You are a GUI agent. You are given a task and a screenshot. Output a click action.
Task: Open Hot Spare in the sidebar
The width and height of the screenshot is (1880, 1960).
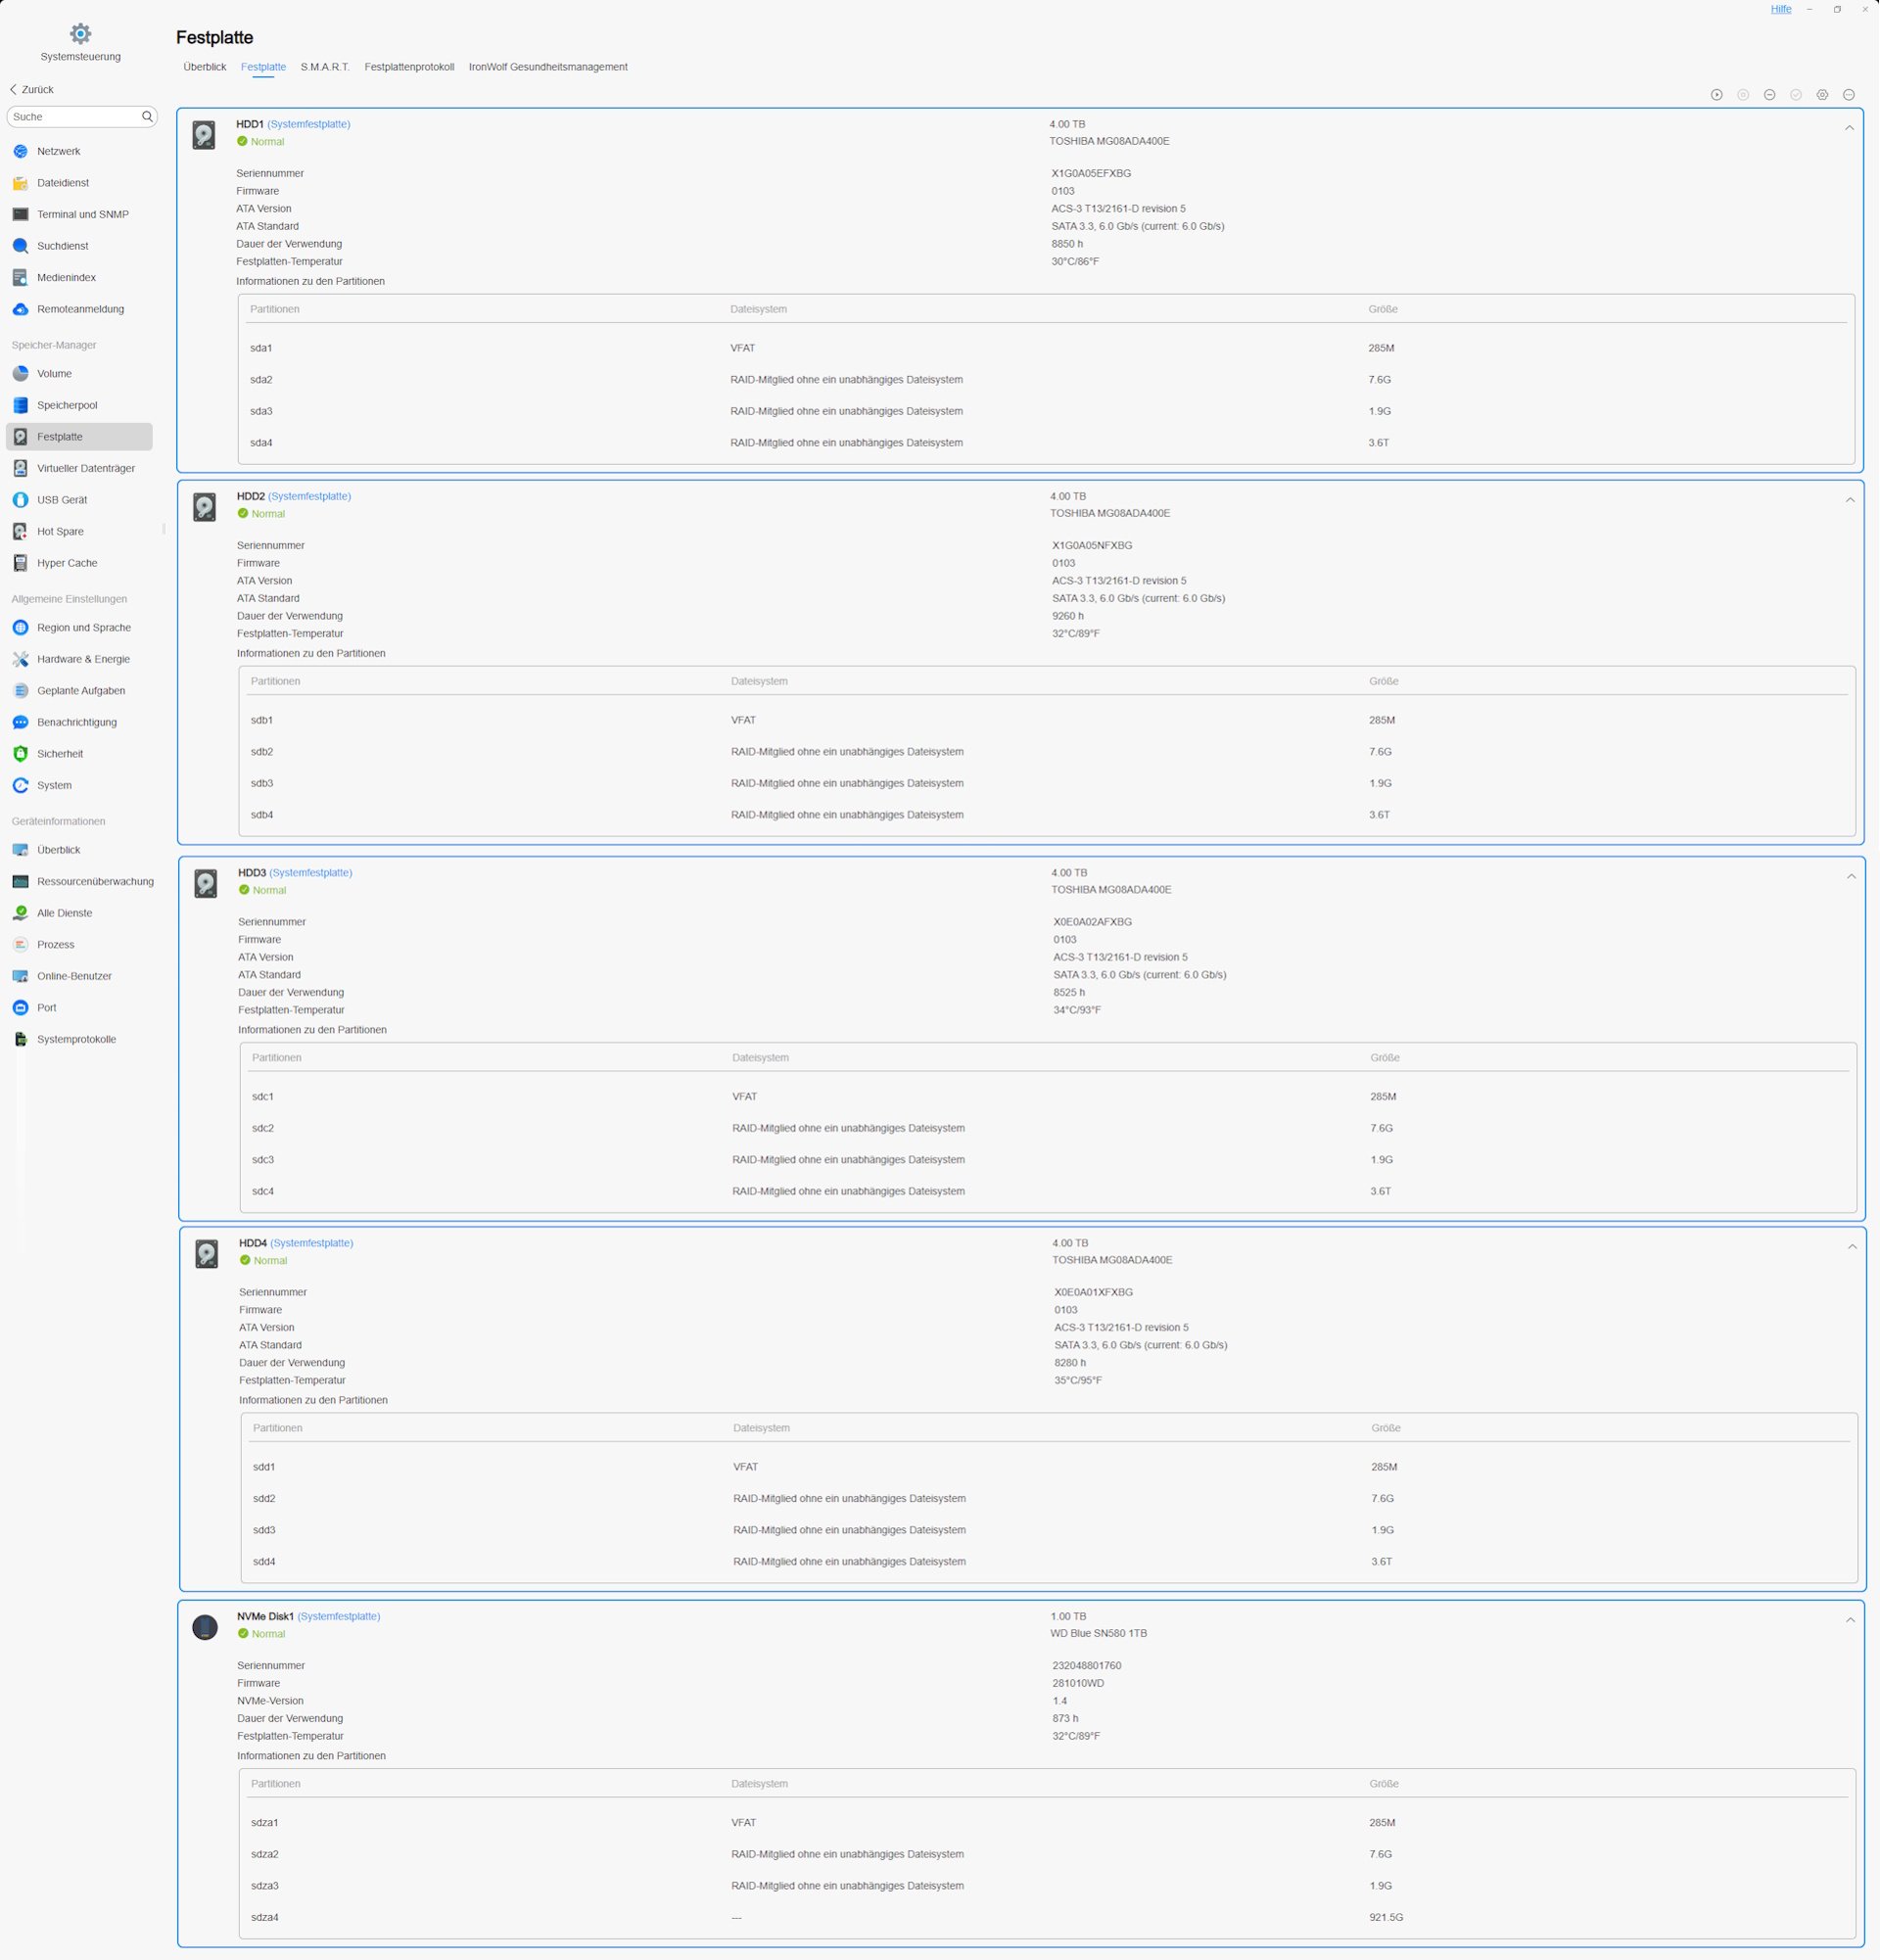(x=60, y=531)
